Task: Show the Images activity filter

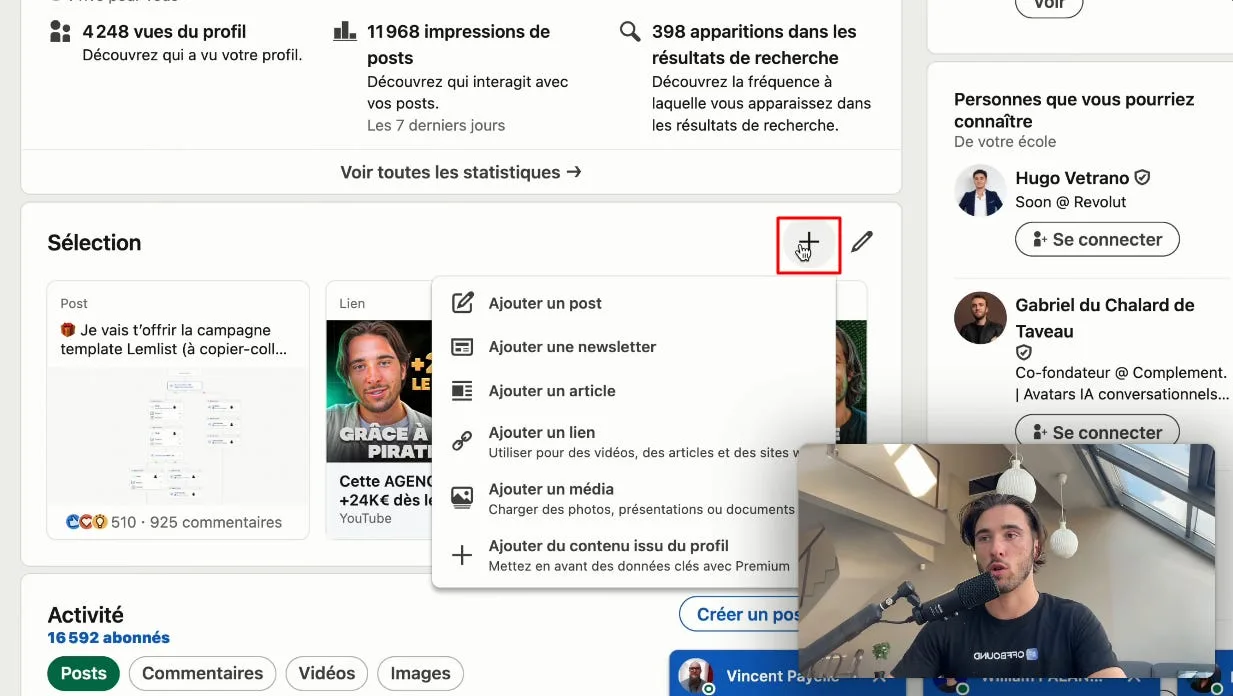Action: 420,673
